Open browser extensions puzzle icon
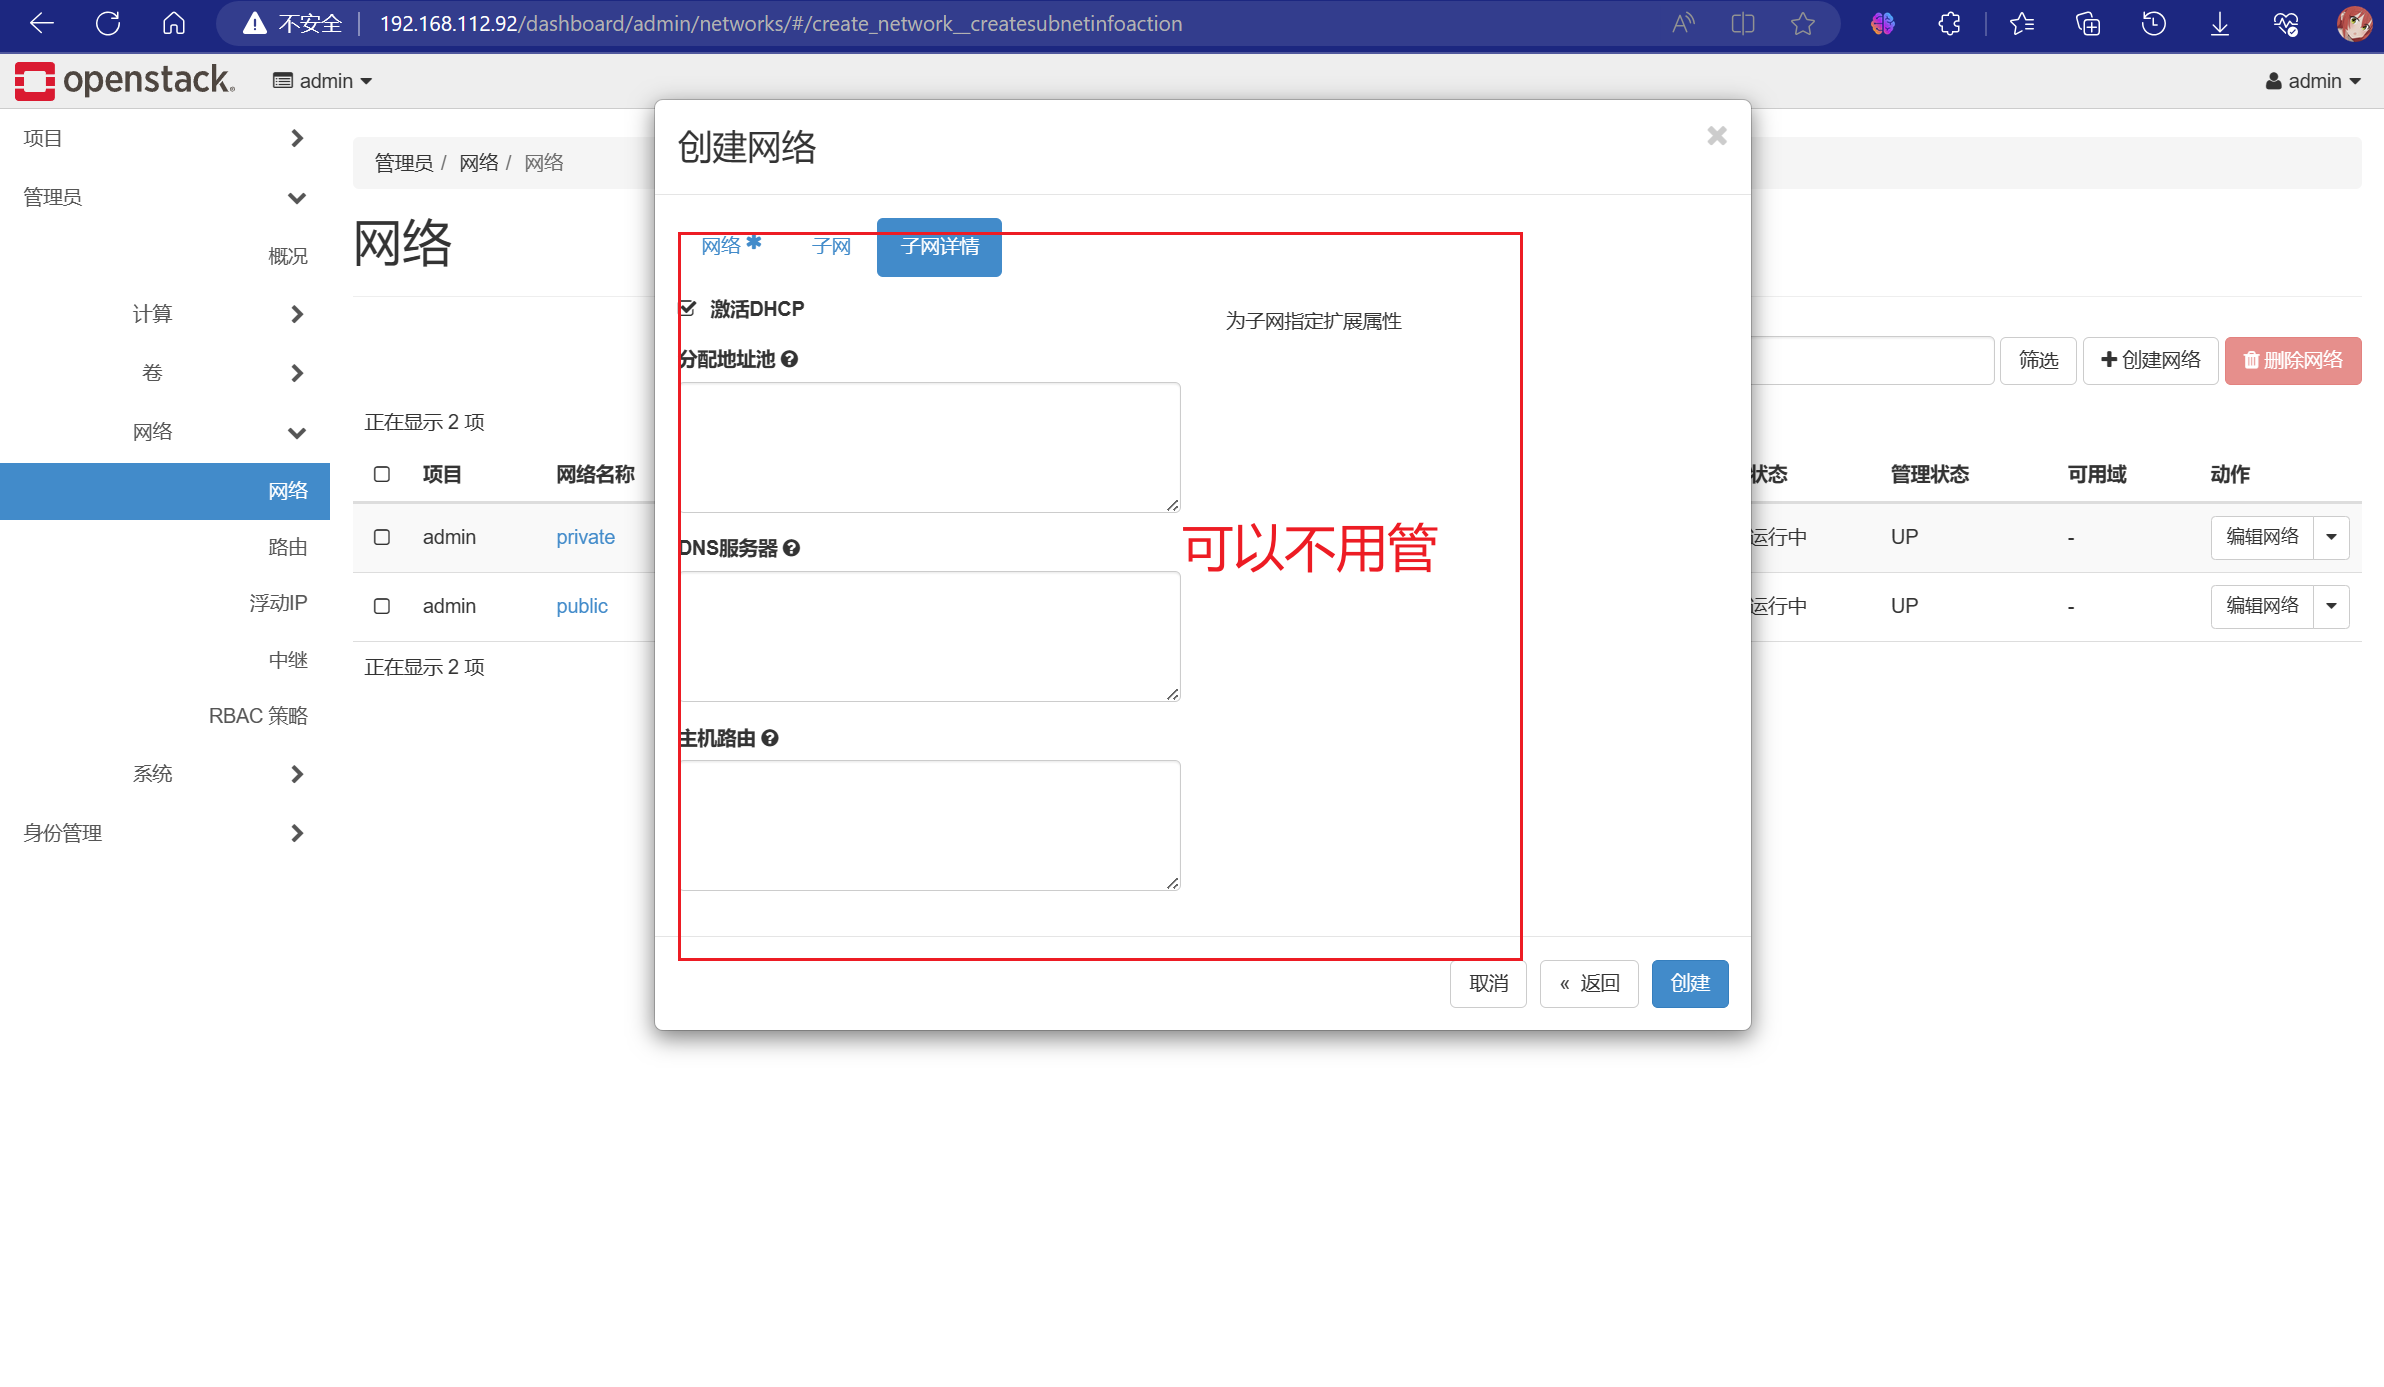 click(x=1949, y=23)
